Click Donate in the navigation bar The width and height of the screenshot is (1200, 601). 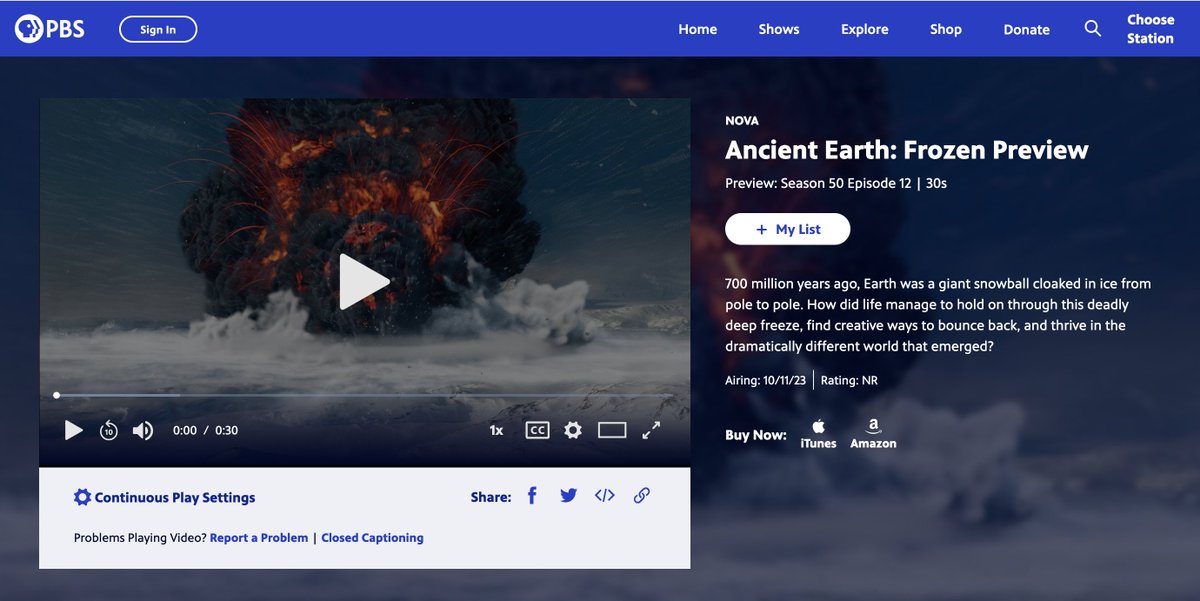tap(1027, 30)
